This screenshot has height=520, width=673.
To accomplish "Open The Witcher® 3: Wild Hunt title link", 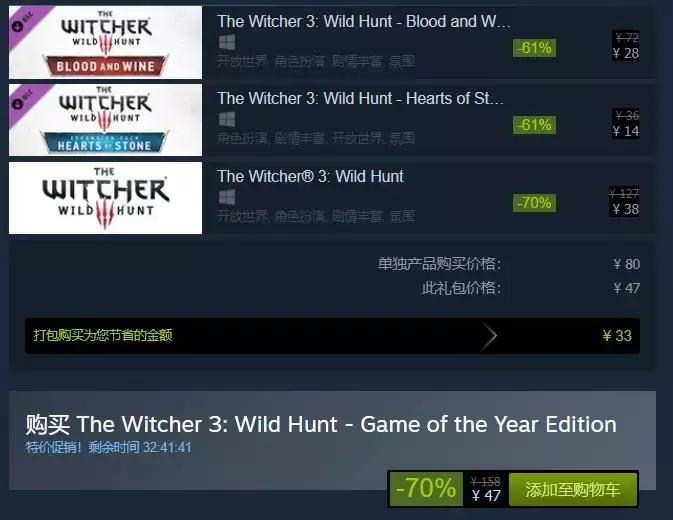I will [310, 176].
